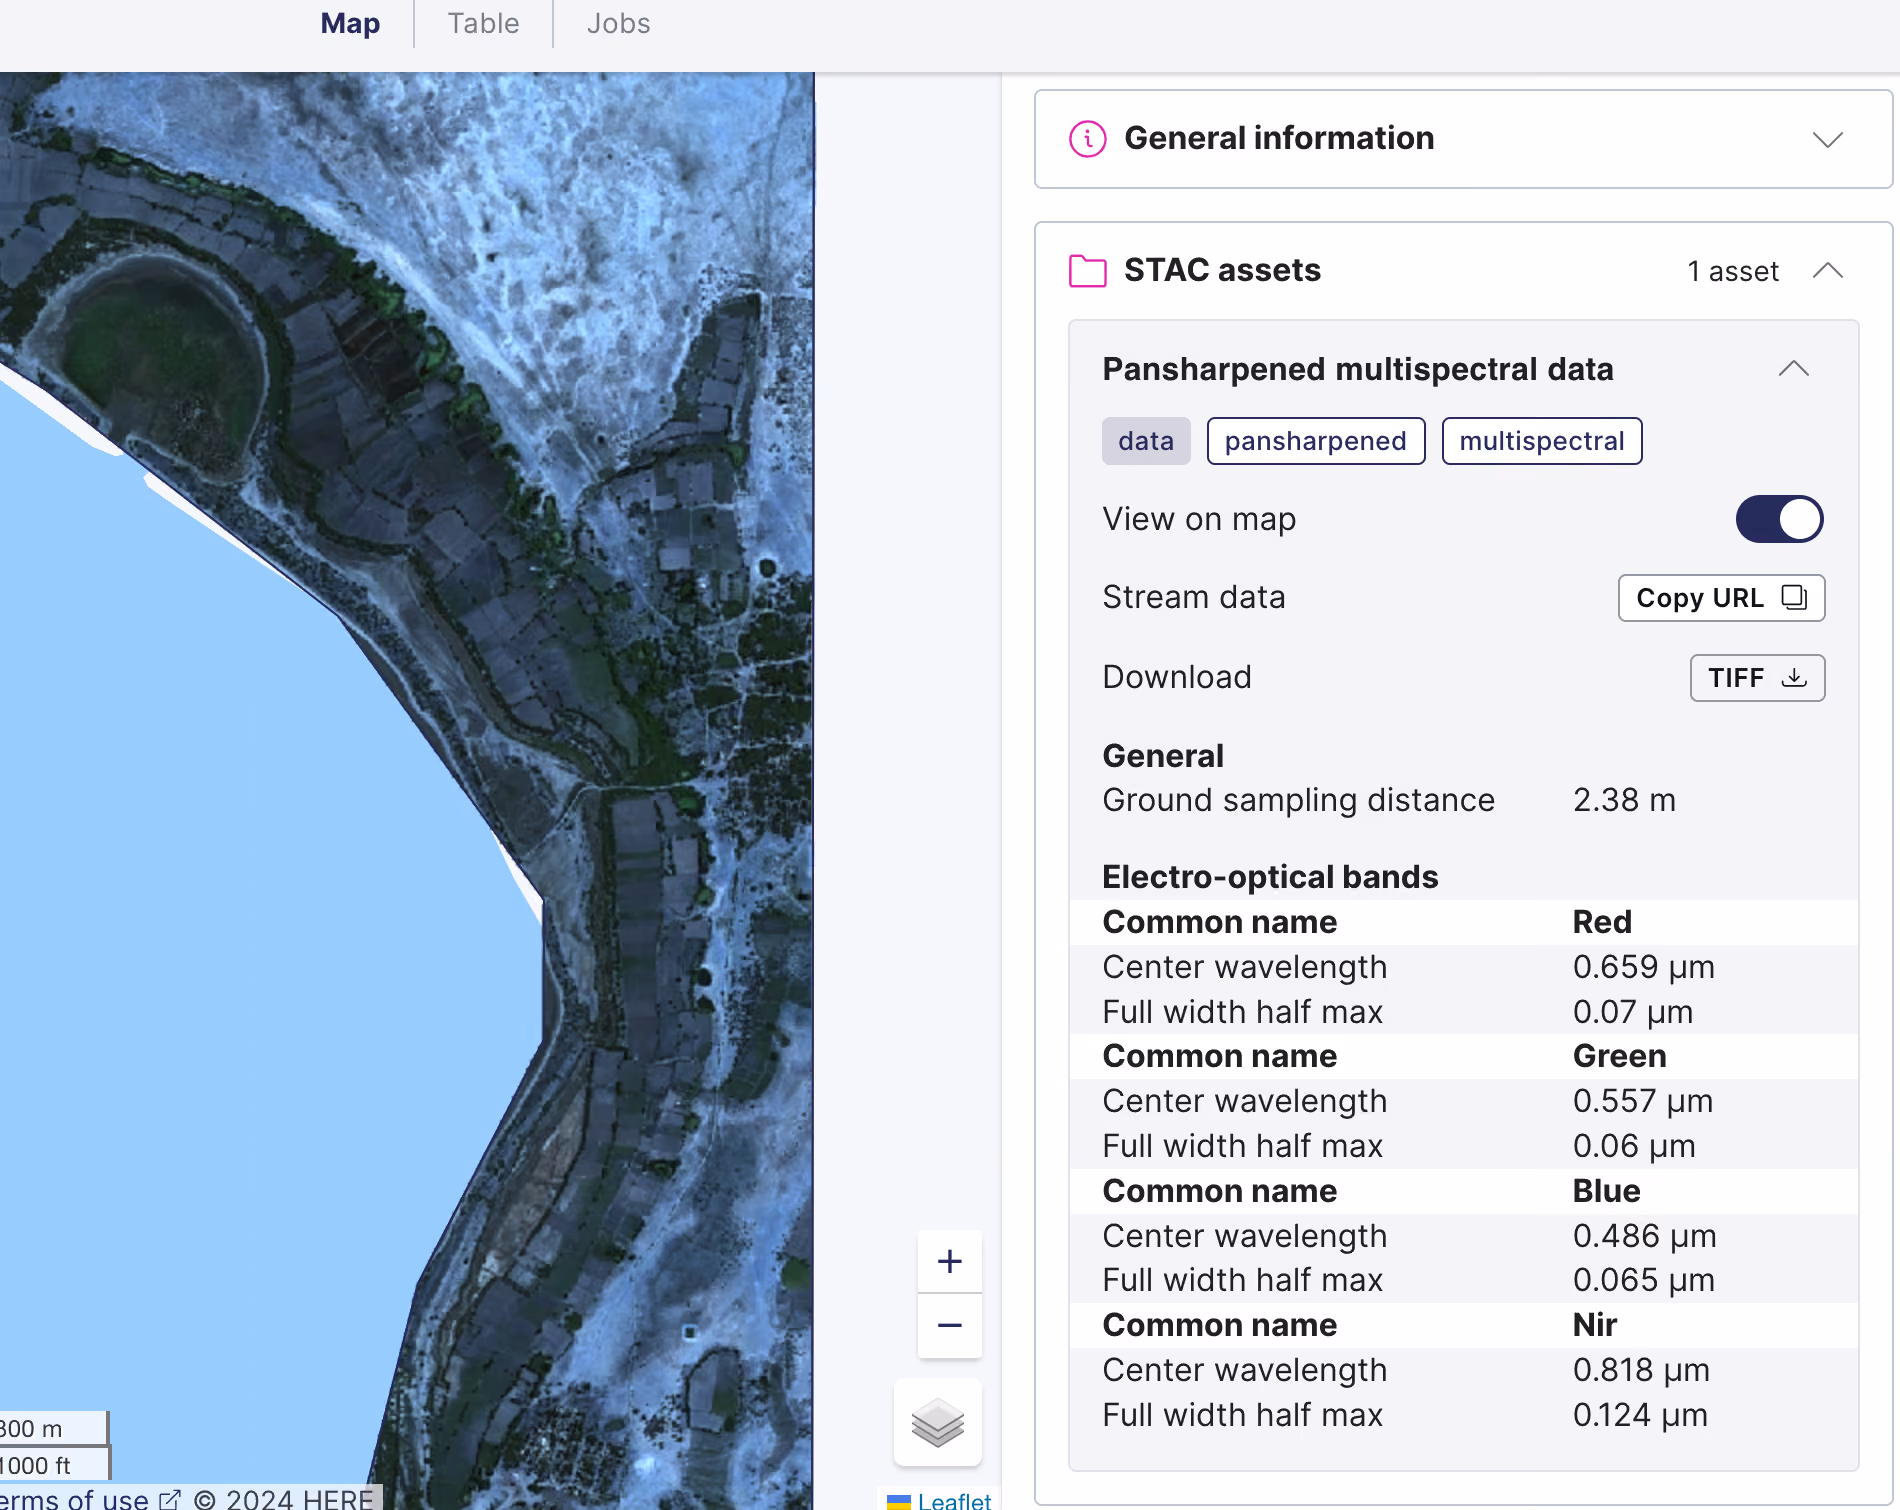Screen dimensions: 1900x1510
Task: Click the '0.818 µm' wavelength value
Action: pos(1642,1370)
